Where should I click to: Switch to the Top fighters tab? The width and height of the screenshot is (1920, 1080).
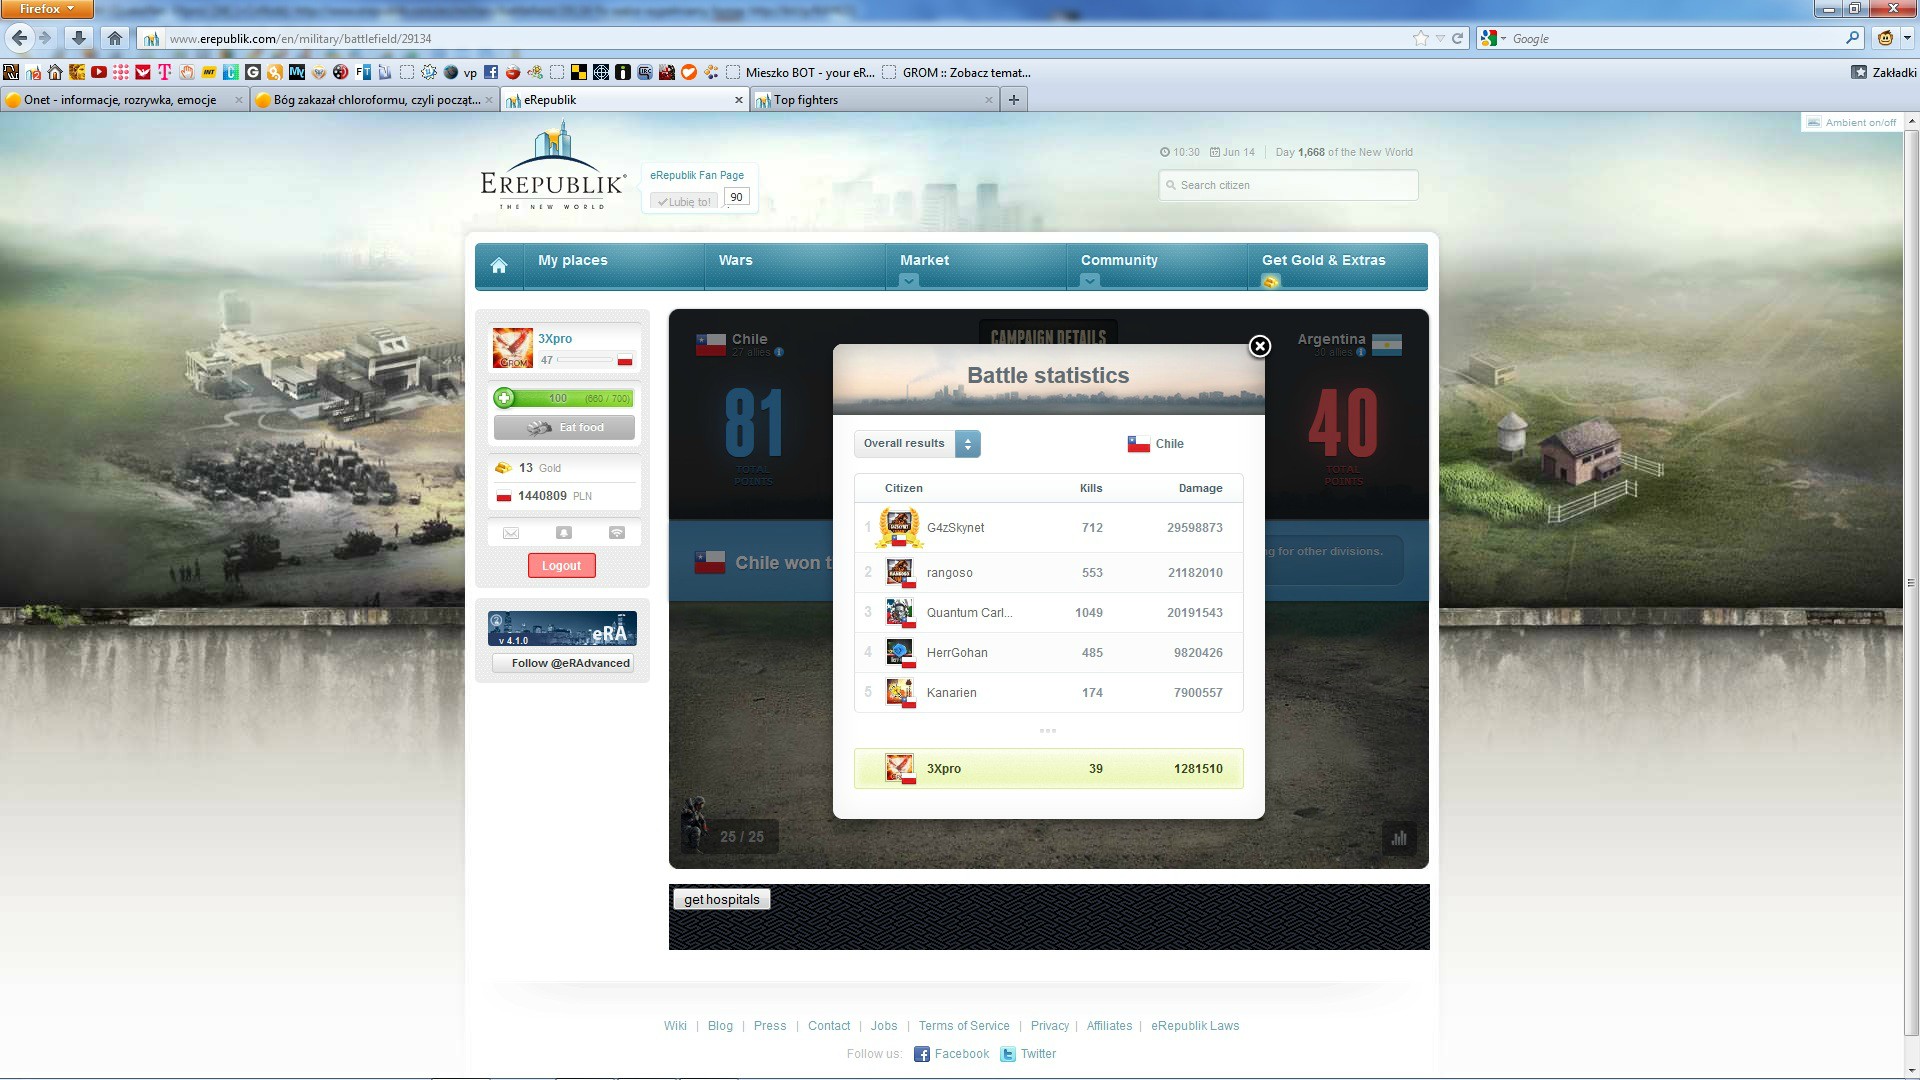(874, 100)
